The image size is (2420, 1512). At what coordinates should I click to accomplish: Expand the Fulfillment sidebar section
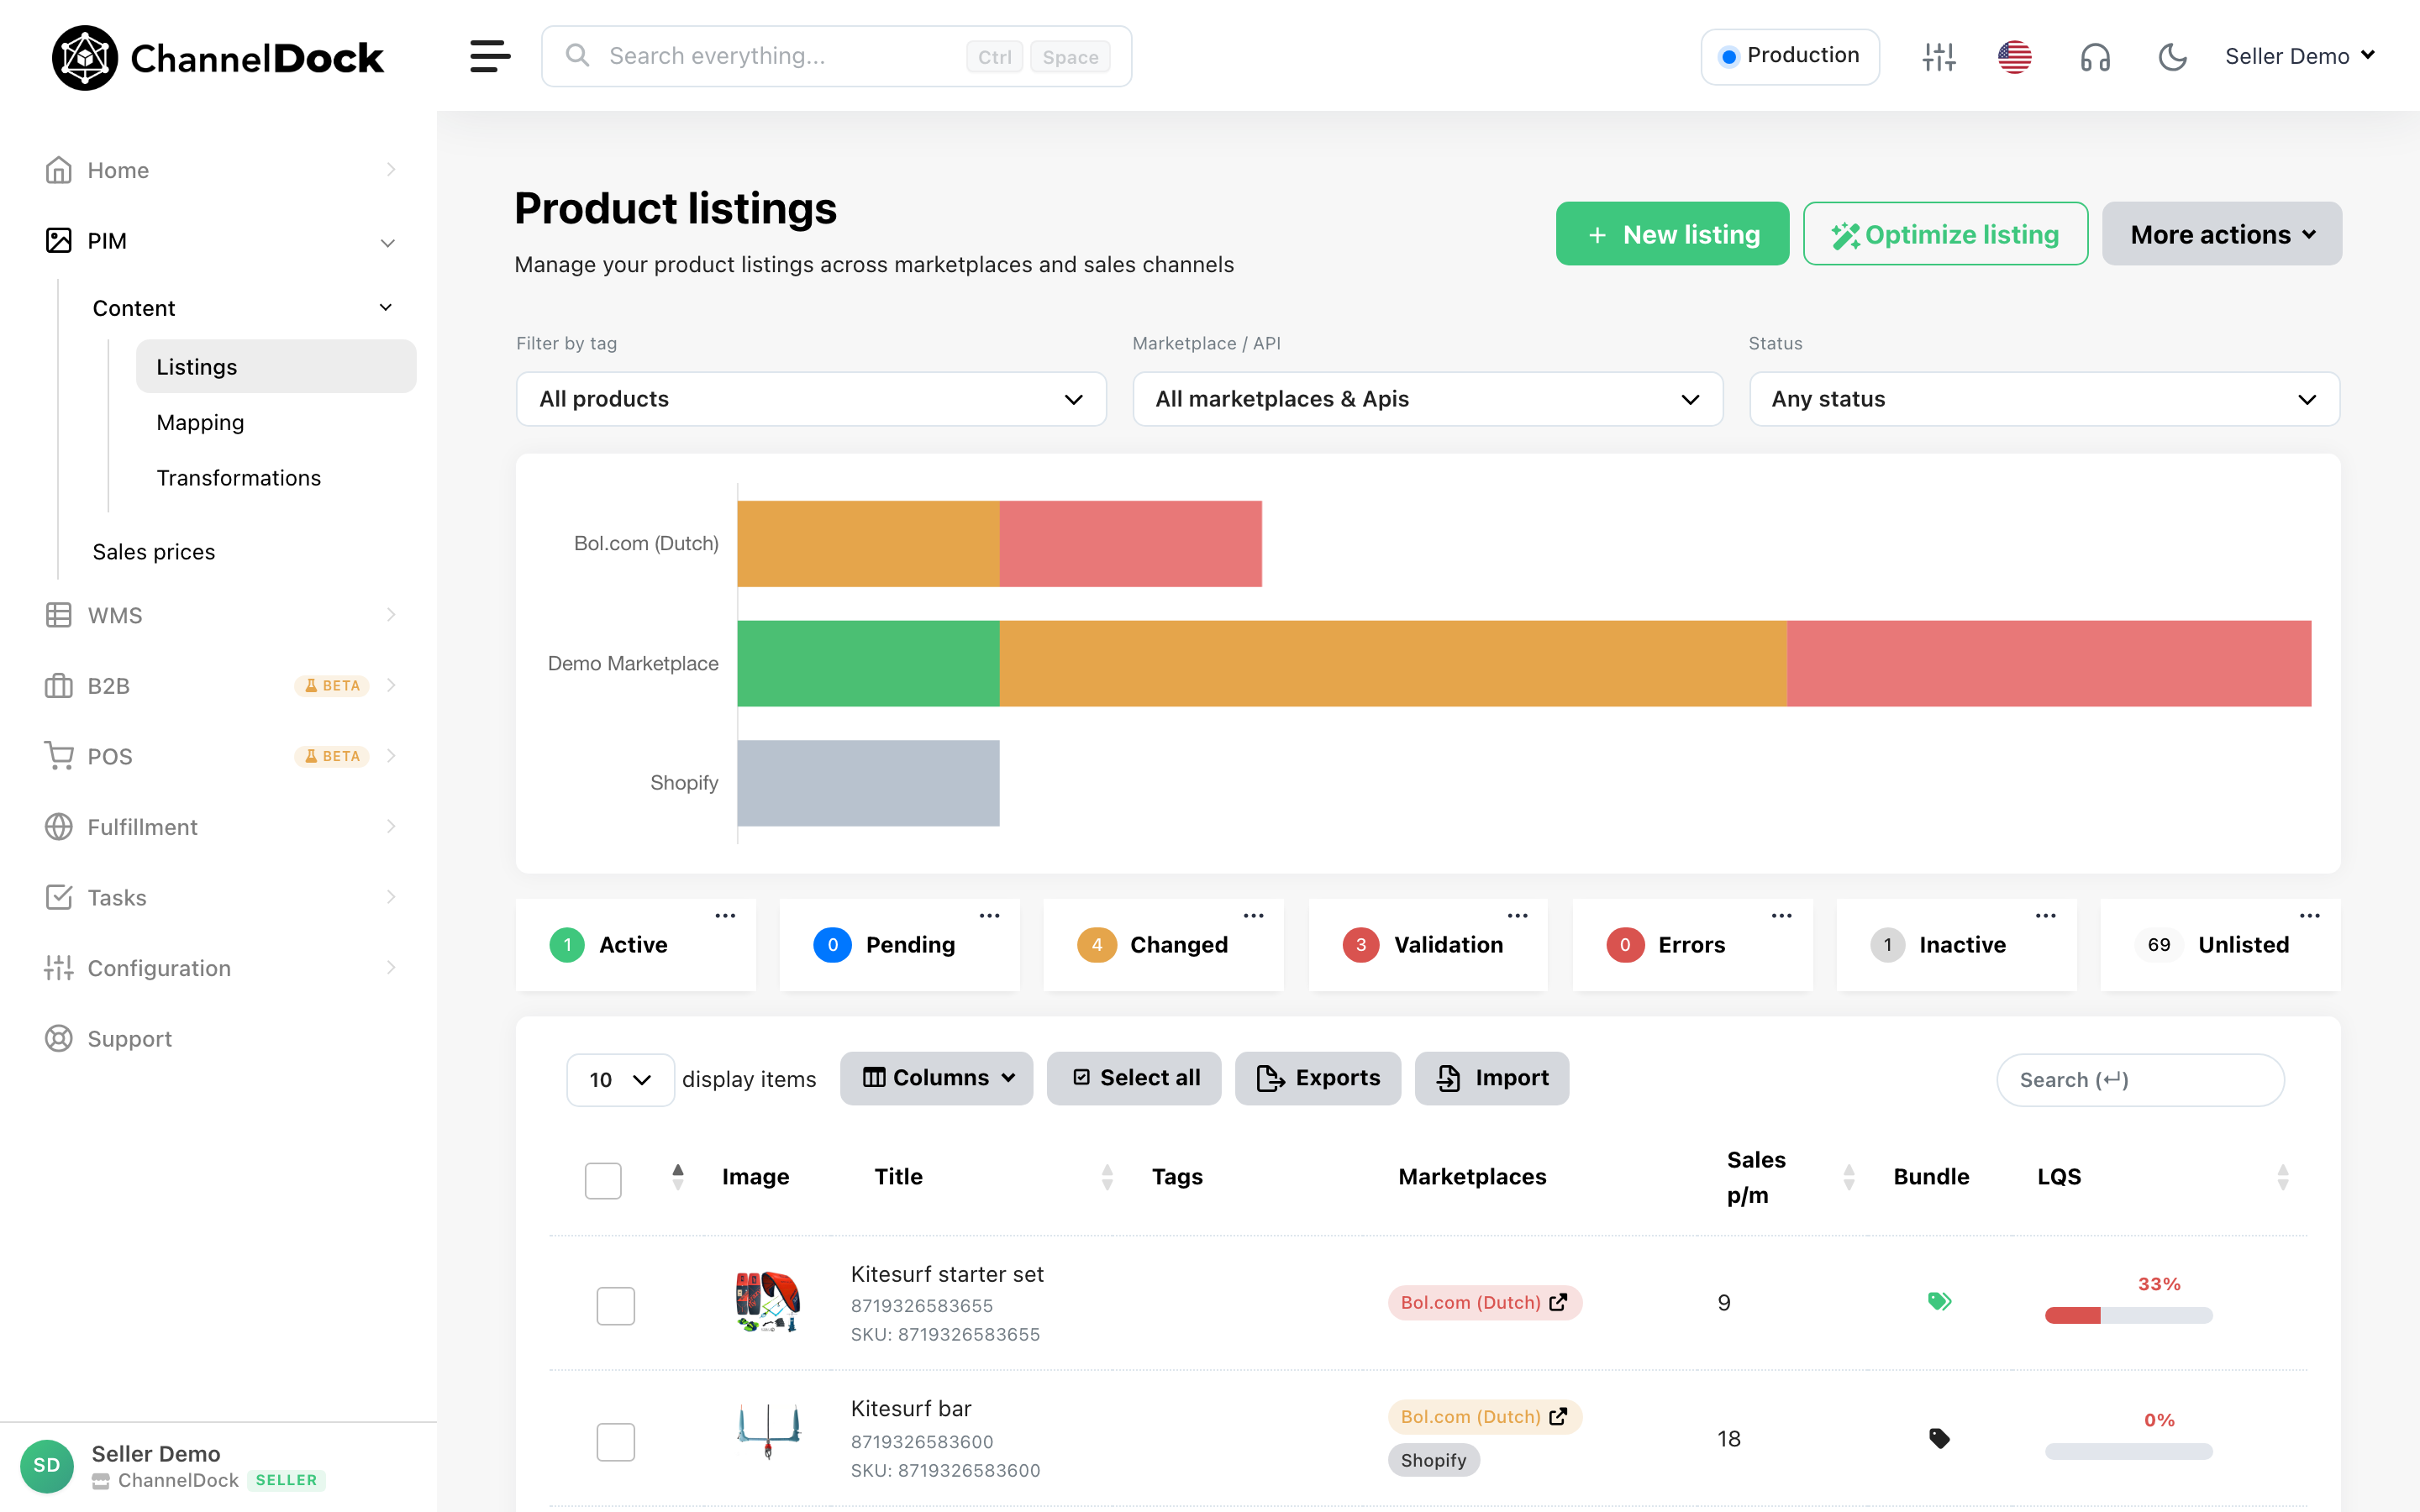pos(220,827)
